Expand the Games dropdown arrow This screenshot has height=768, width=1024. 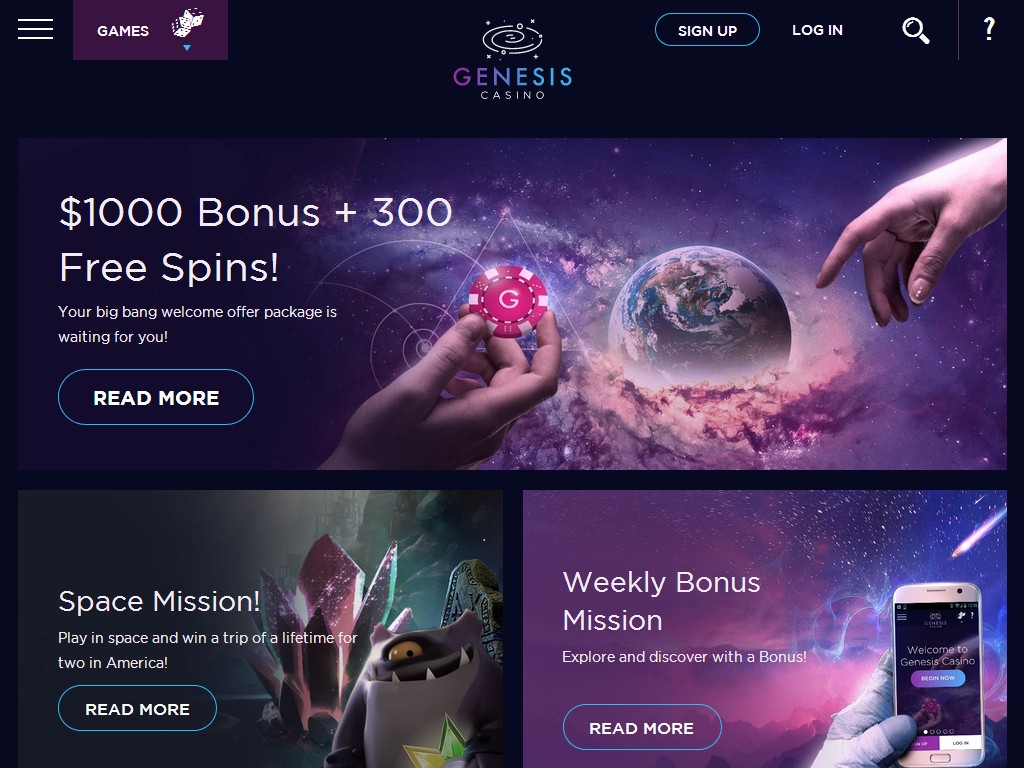(x=187, y=48)
